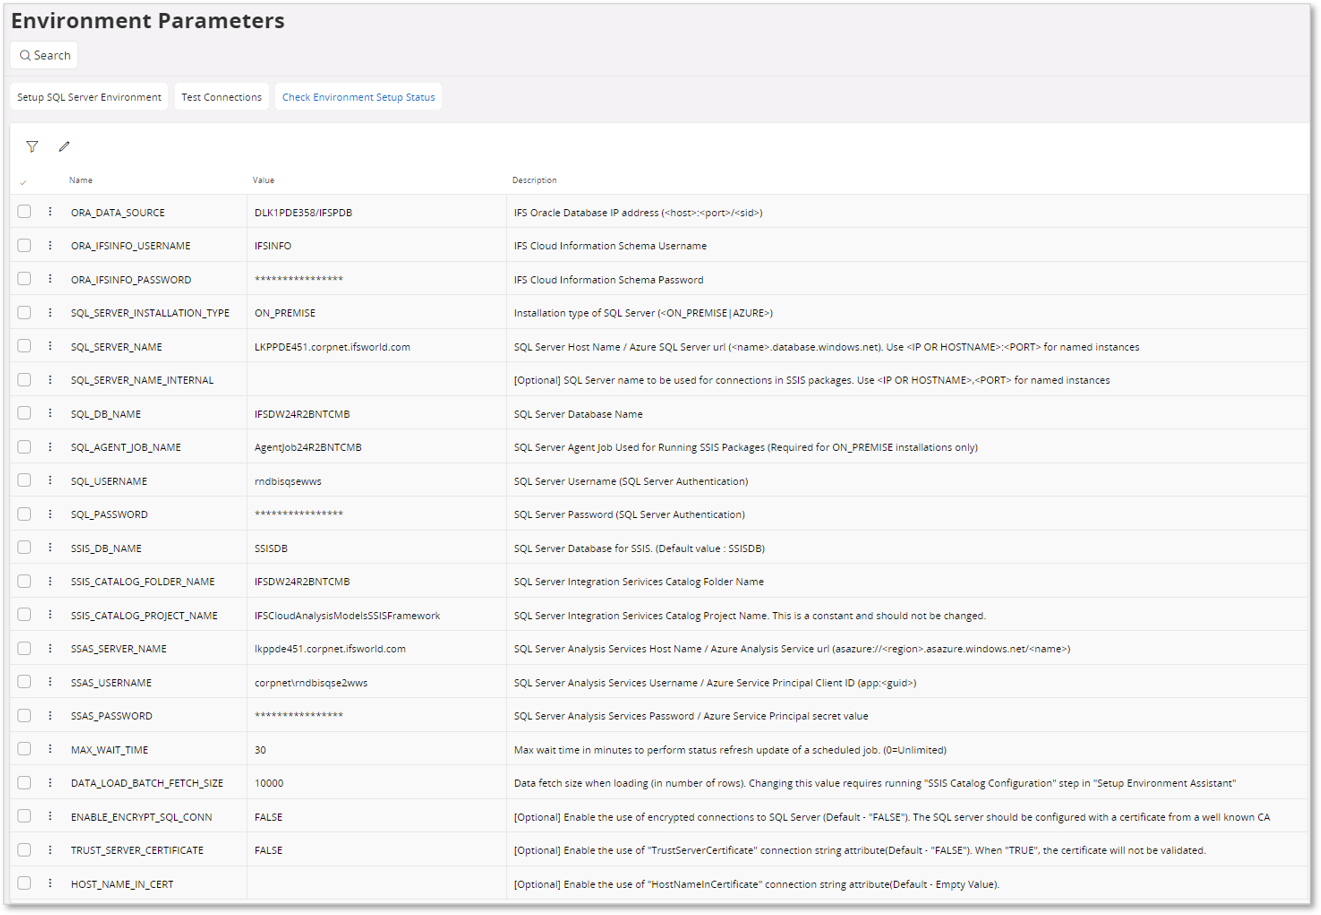Open the kebab icon for SSAS_PASSWORD

point(50,715)
